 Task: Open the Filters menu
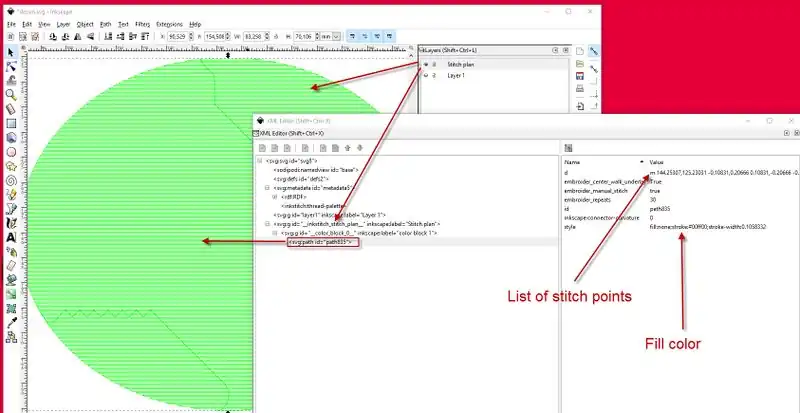(143, 24)
